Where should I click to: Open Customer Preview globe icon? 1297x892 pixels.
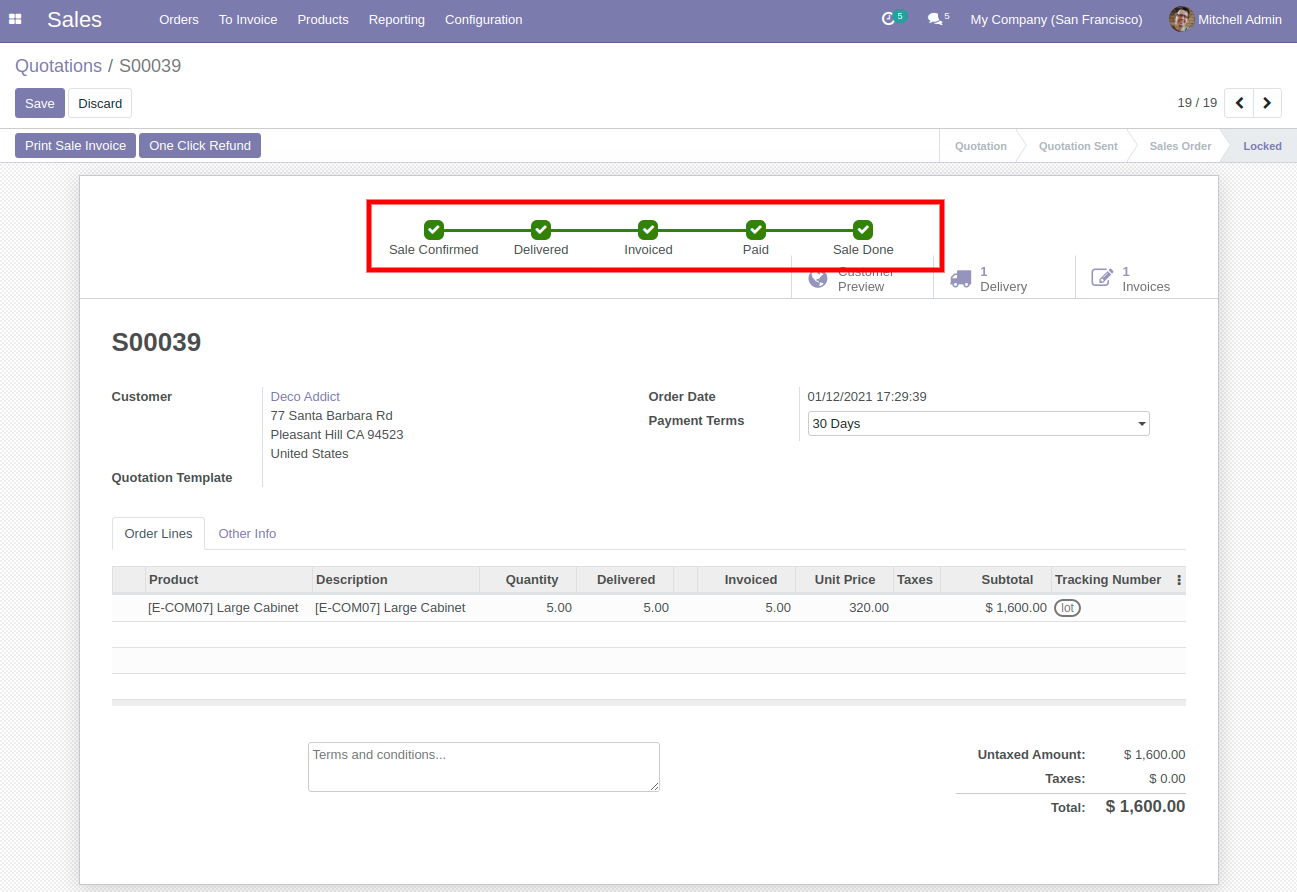(x=818, y=279)
